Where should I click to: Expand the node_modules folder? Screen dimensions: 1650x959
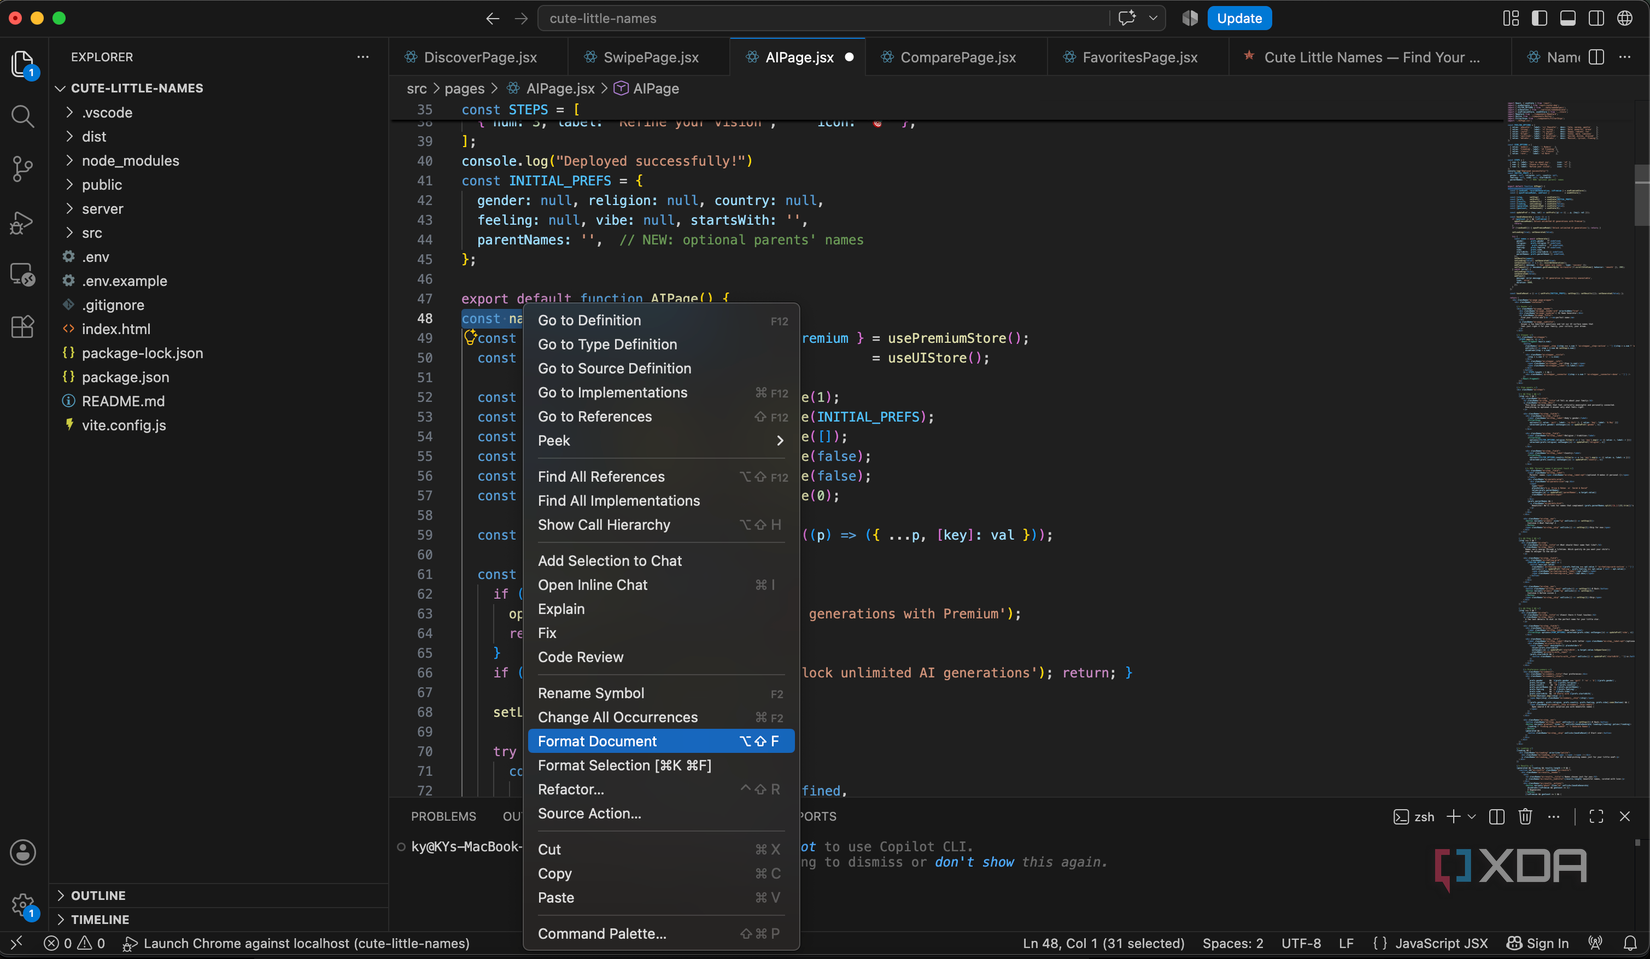click(x=130, y=160)
